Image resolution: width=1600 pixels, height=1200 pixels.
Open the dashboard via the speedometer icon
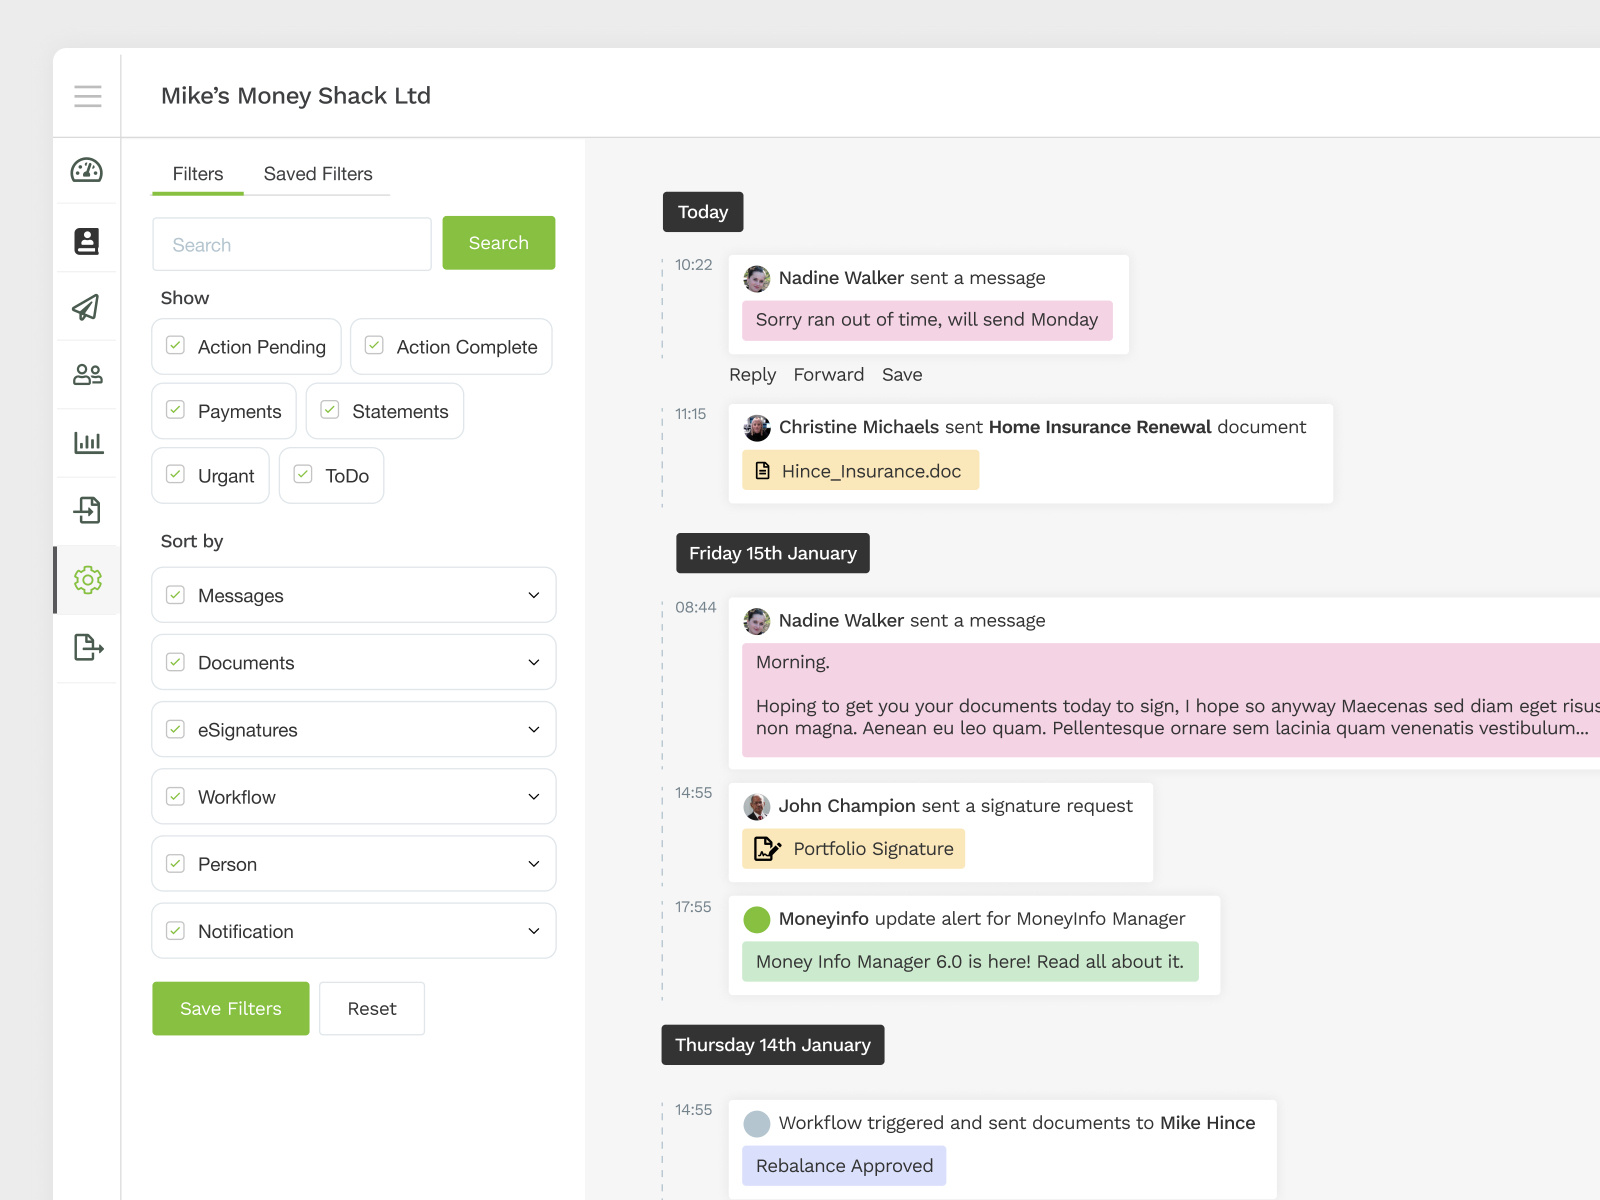(87, 170)
